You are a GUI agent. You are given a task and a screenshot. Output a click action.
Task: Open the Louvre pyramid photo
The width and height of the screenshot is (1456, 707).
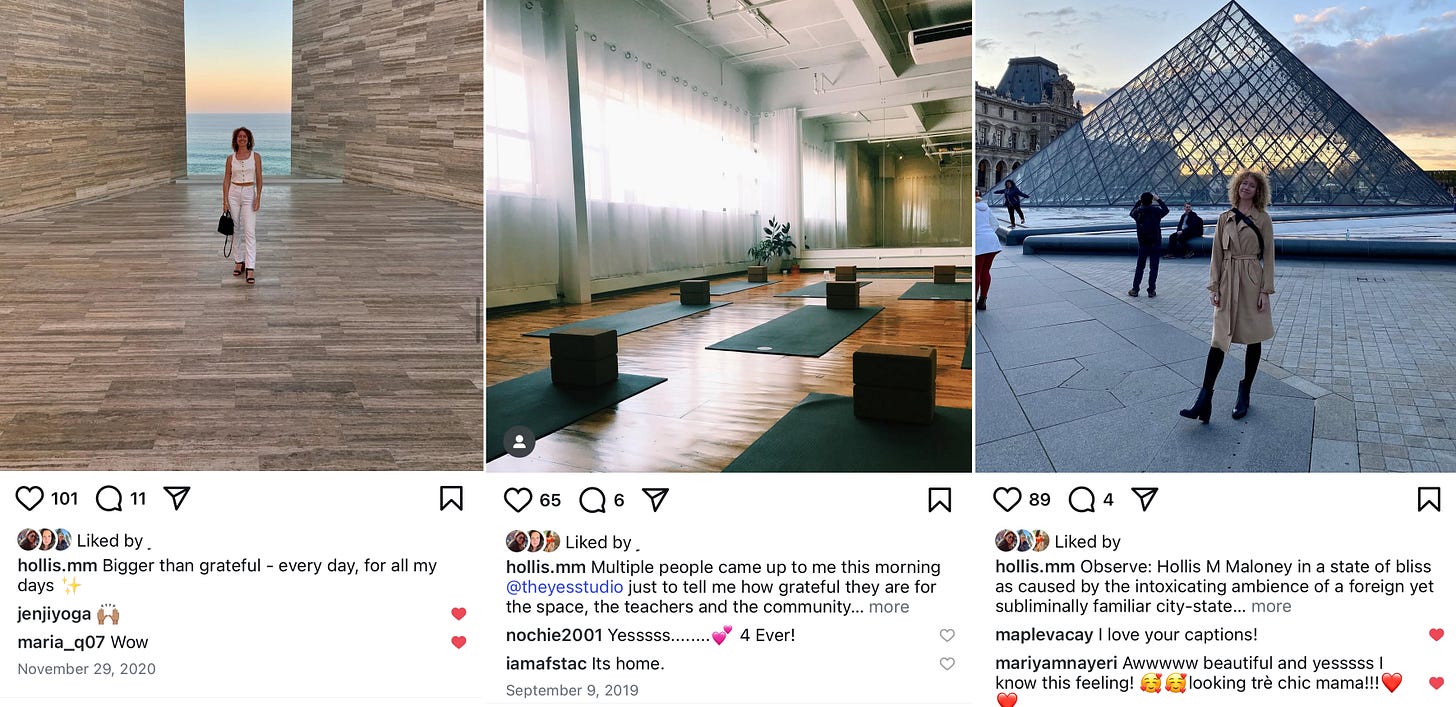click(x=1215, y=236)
